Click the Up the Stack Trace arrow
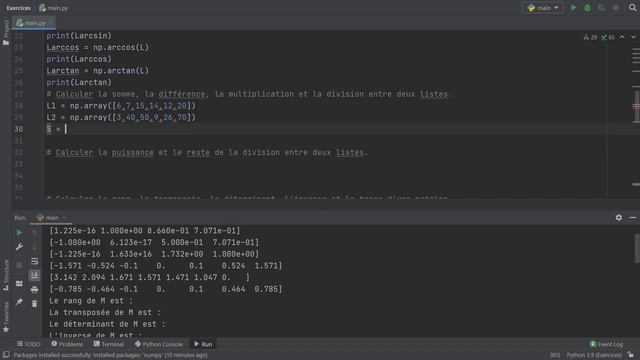 coord(35,233)
